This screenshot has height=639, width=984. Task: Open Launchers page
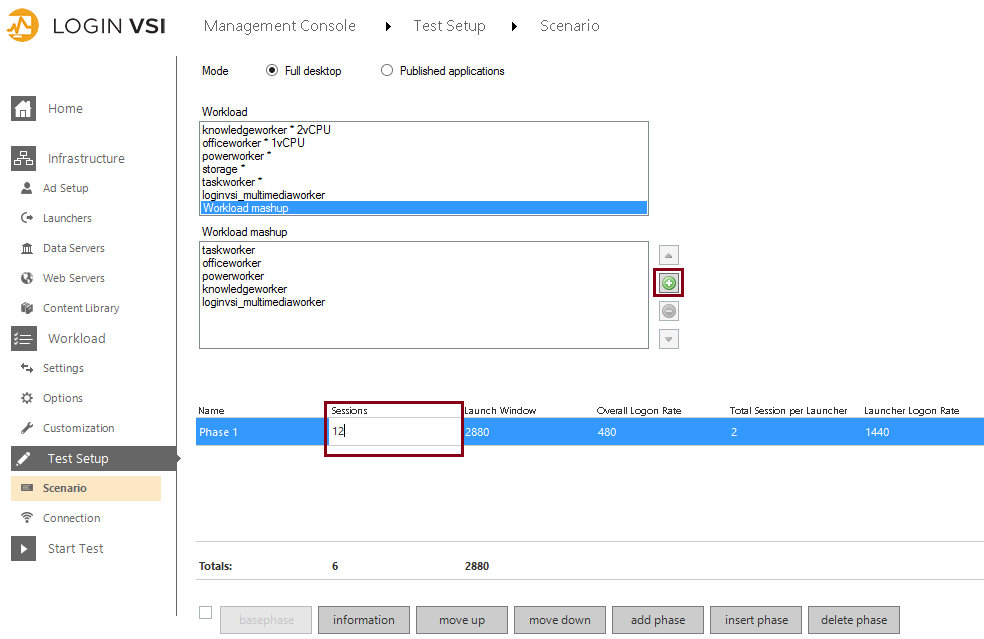pos(67,218)
